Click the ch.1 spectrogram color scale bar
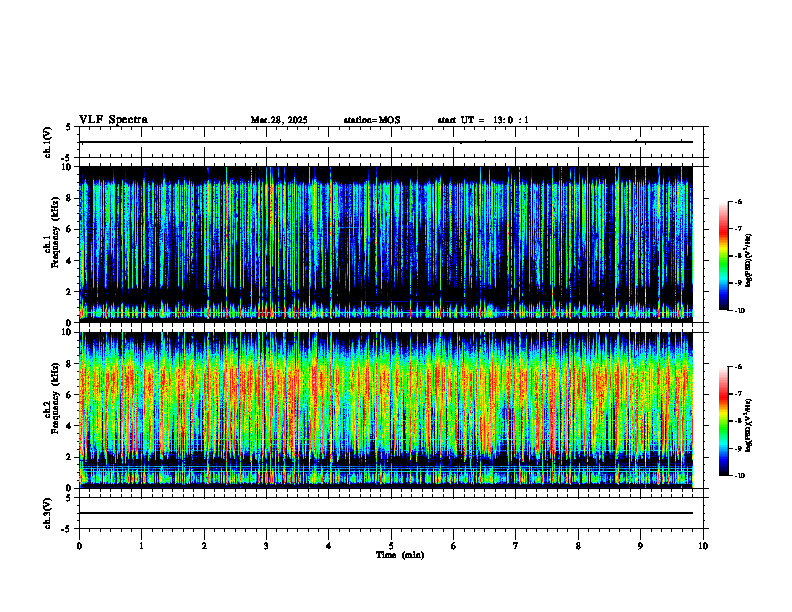 (x=724, y=256)
